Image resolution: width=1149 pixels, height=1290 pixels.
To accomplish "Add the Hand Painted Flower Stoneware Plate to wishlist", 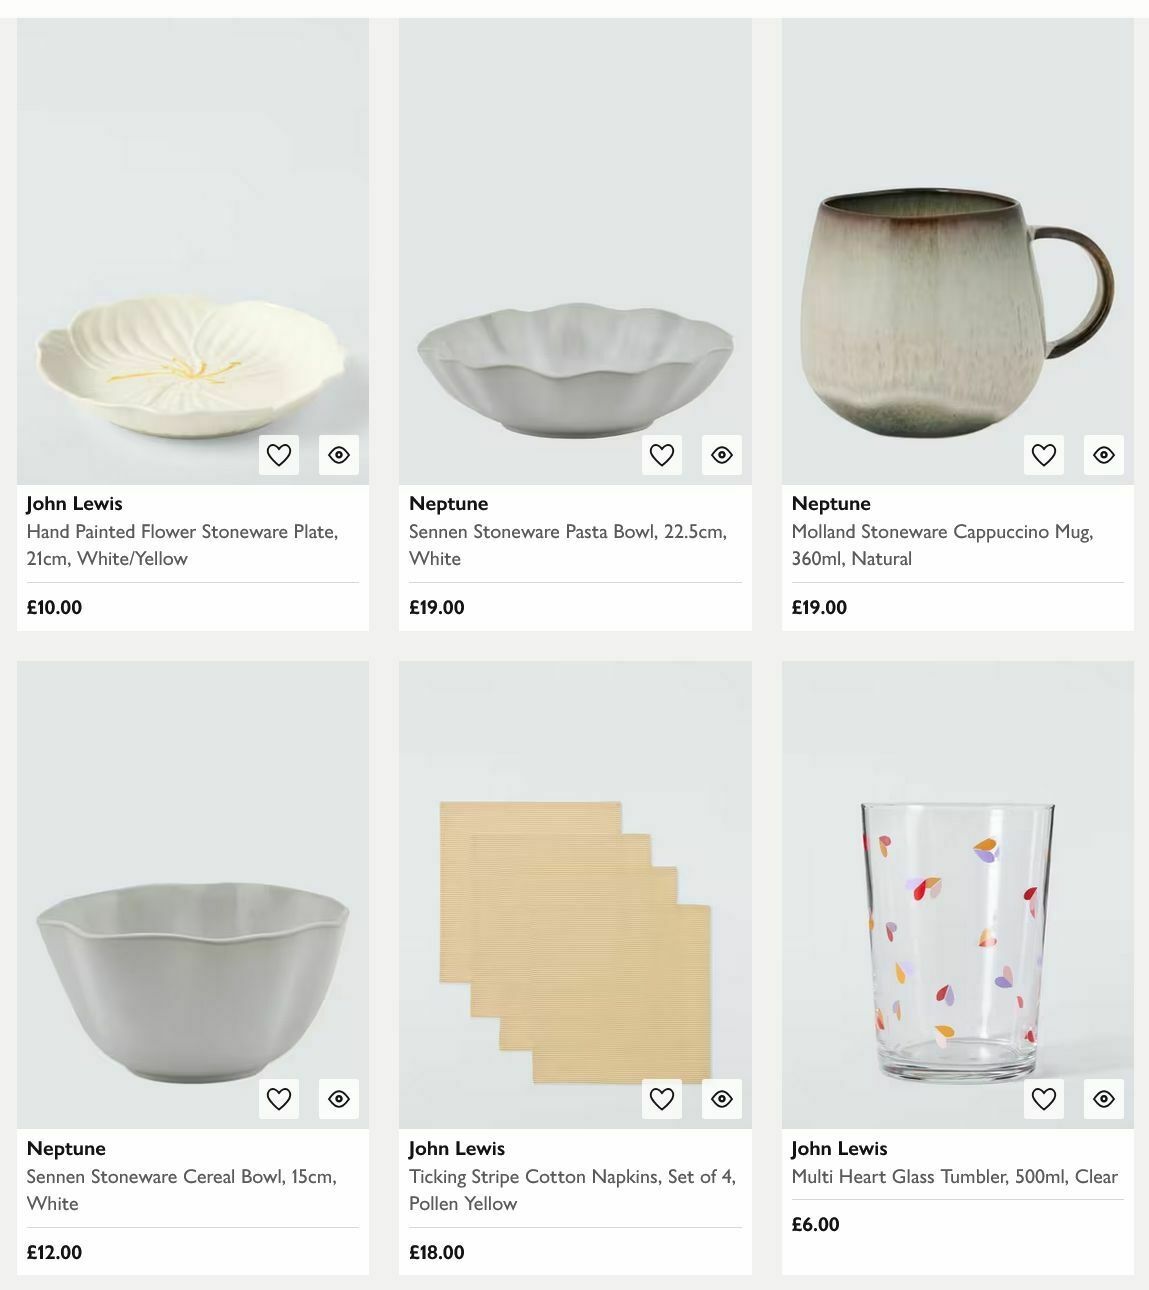I will coord(278,454).
